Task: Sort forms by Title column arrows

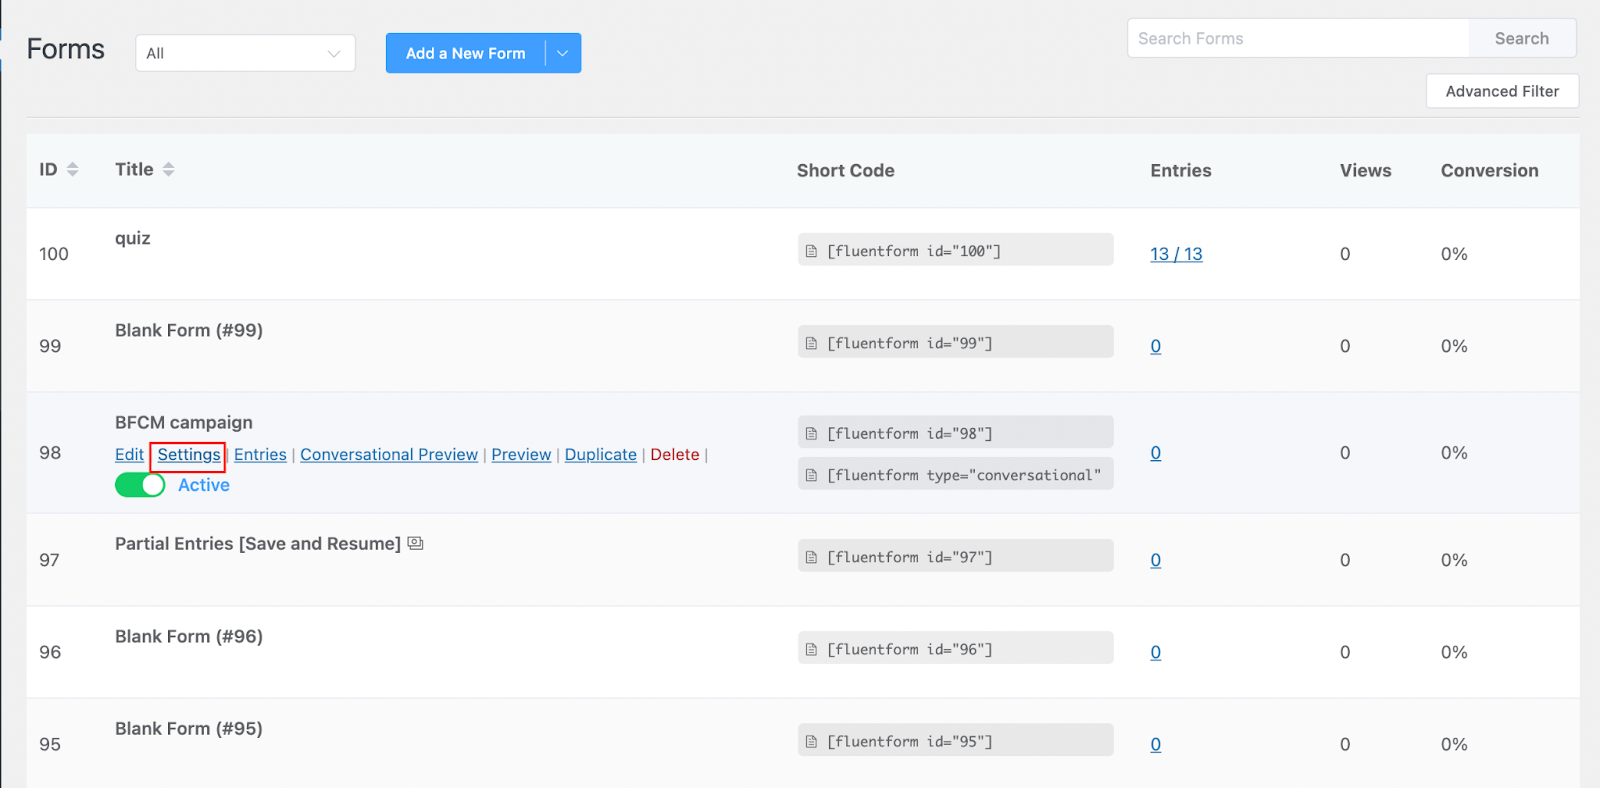Action: [168, 169]
